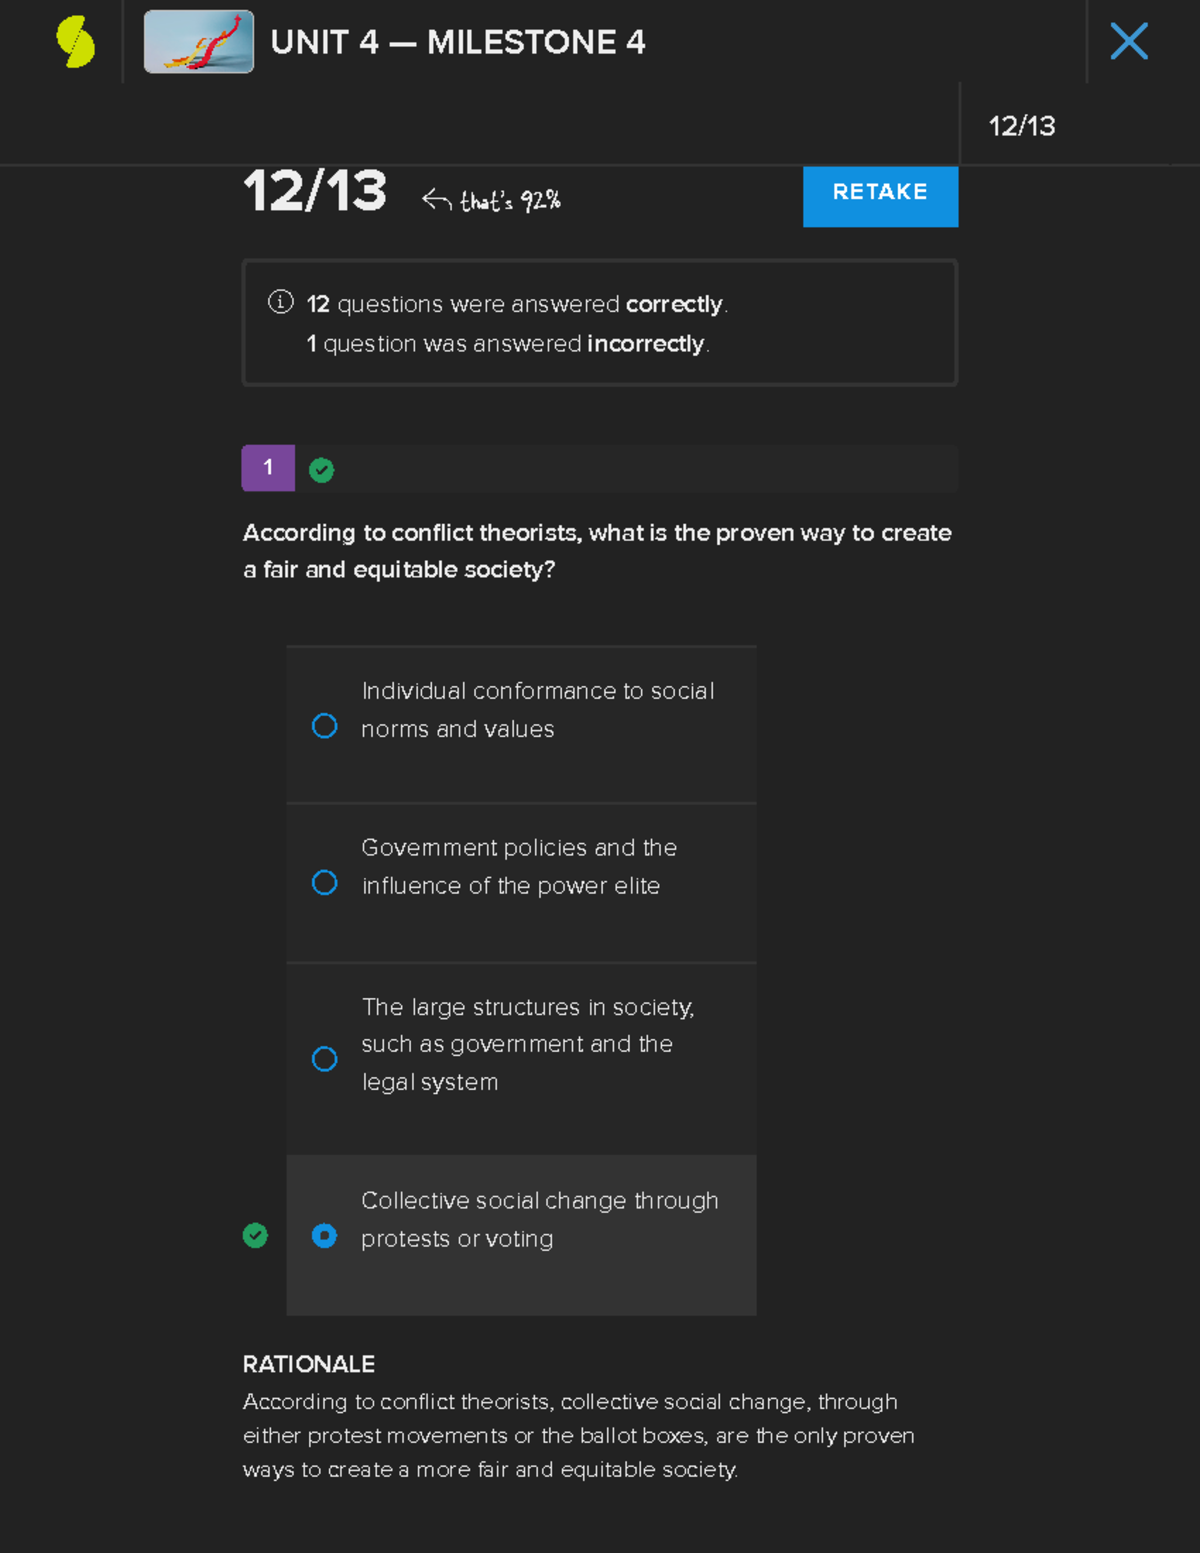The height and width of the screenshot is (1553, 1200).
Task: Click the green checkmark beside the correct answer
Action: (x=255, y=1236)
